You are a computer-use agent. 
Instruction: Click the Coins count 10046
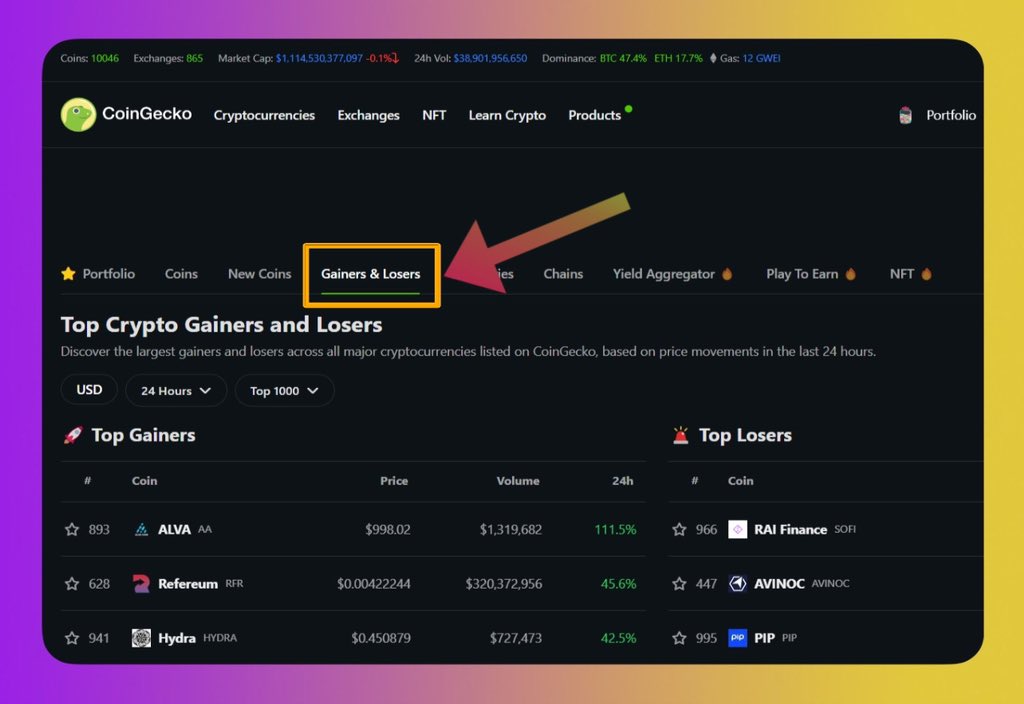coord(104,58)
